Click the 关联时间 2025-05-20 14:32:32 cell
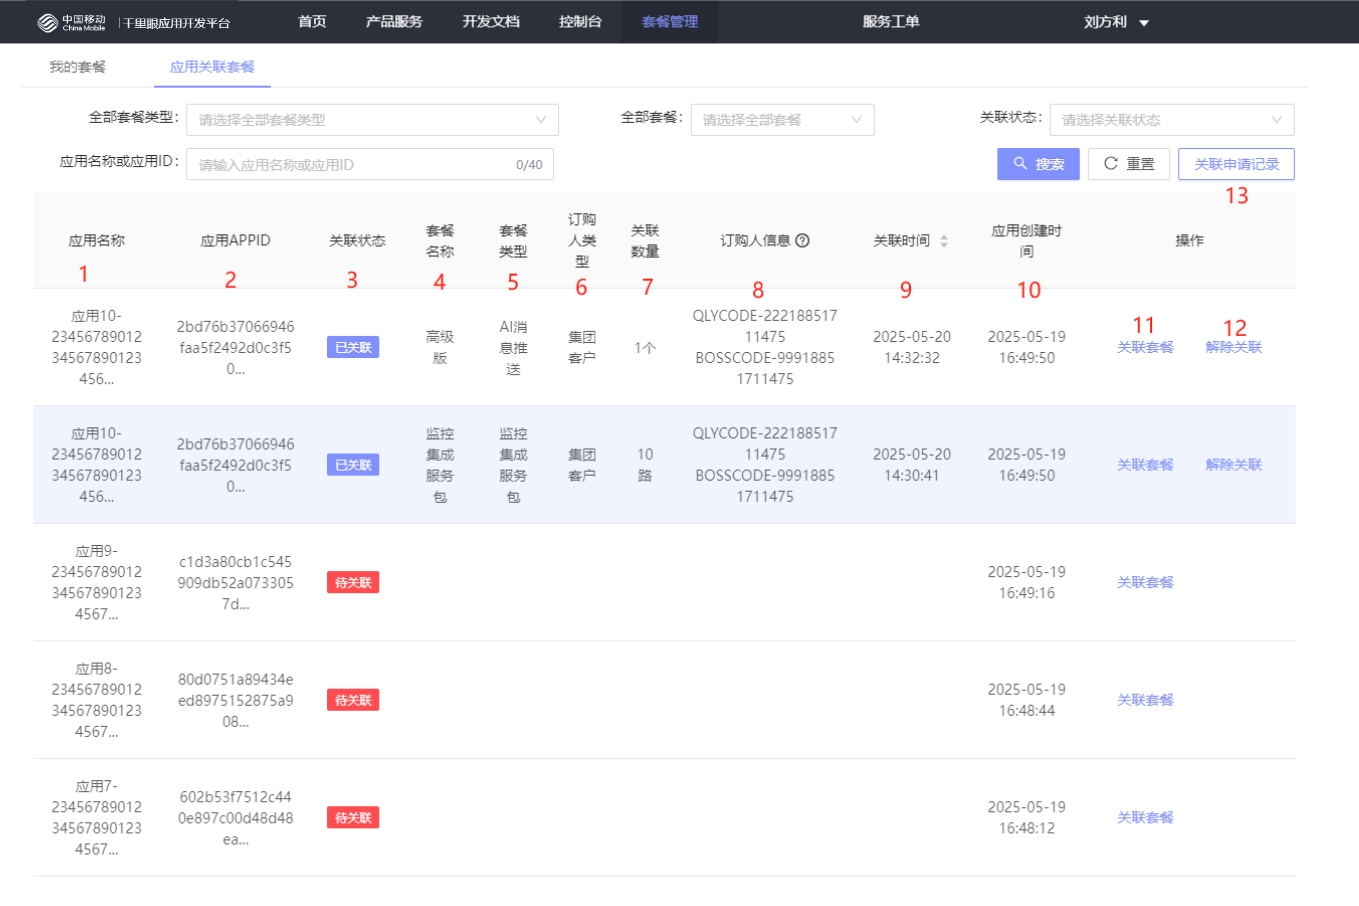Viewport: 1359px width, 906px height. [x=912, y=347]
